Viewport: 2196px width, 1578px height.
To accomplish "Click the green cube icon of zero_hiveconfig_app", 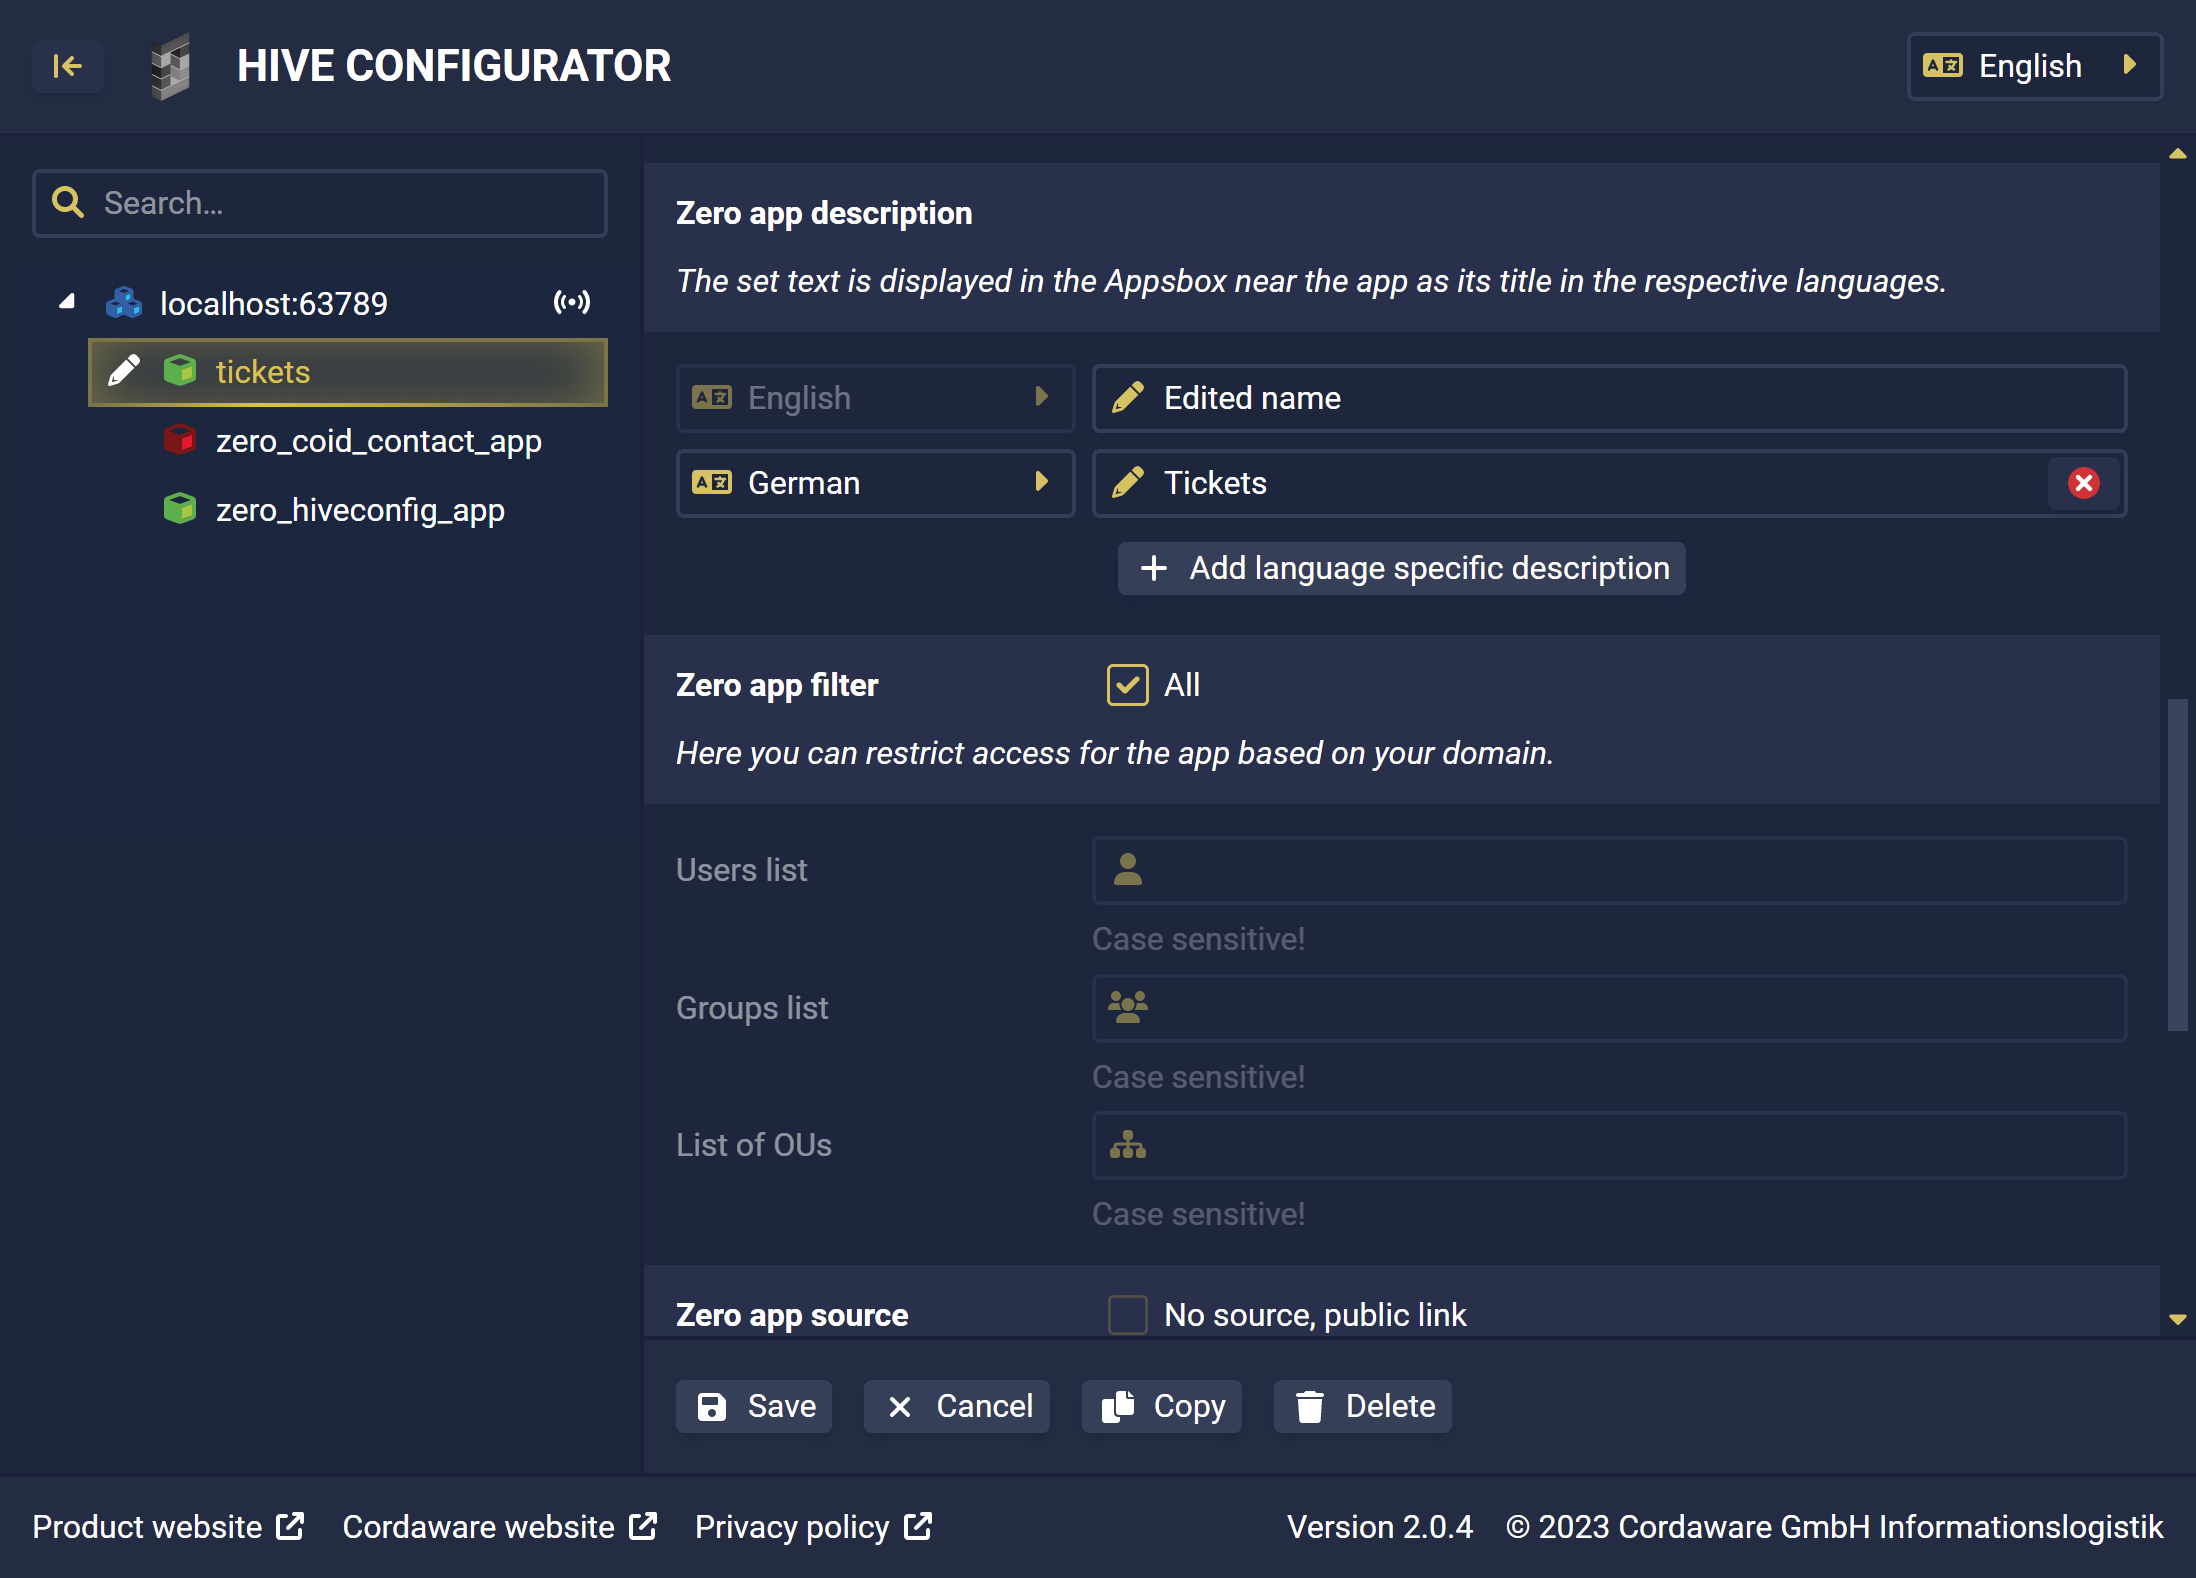I will point(180,509).
